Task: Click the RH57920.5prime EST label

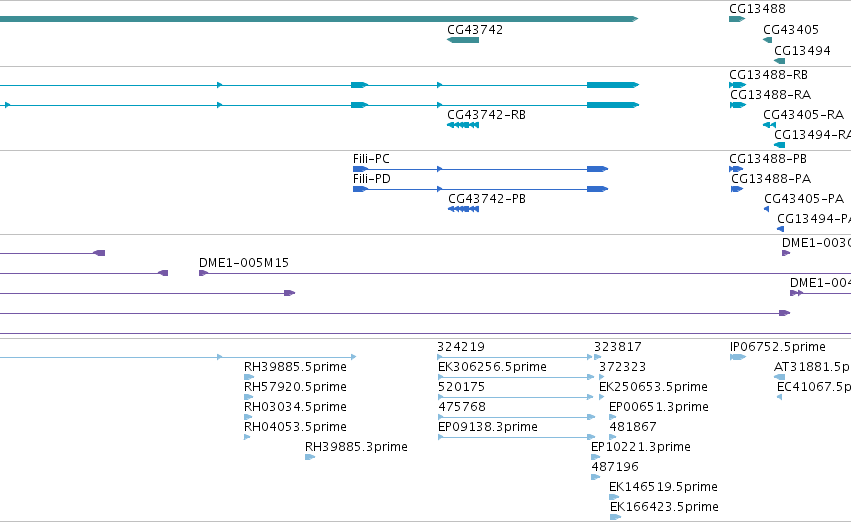Action: pos(295,387)
